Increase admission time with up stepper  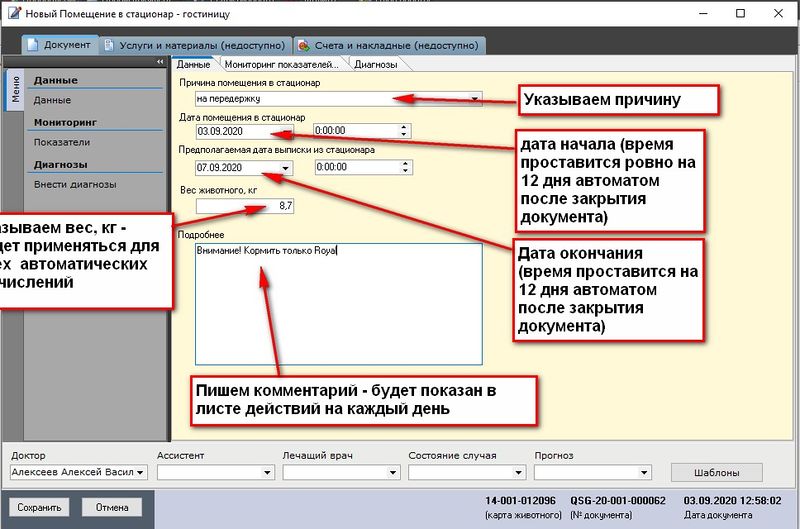tap(404, 127)
